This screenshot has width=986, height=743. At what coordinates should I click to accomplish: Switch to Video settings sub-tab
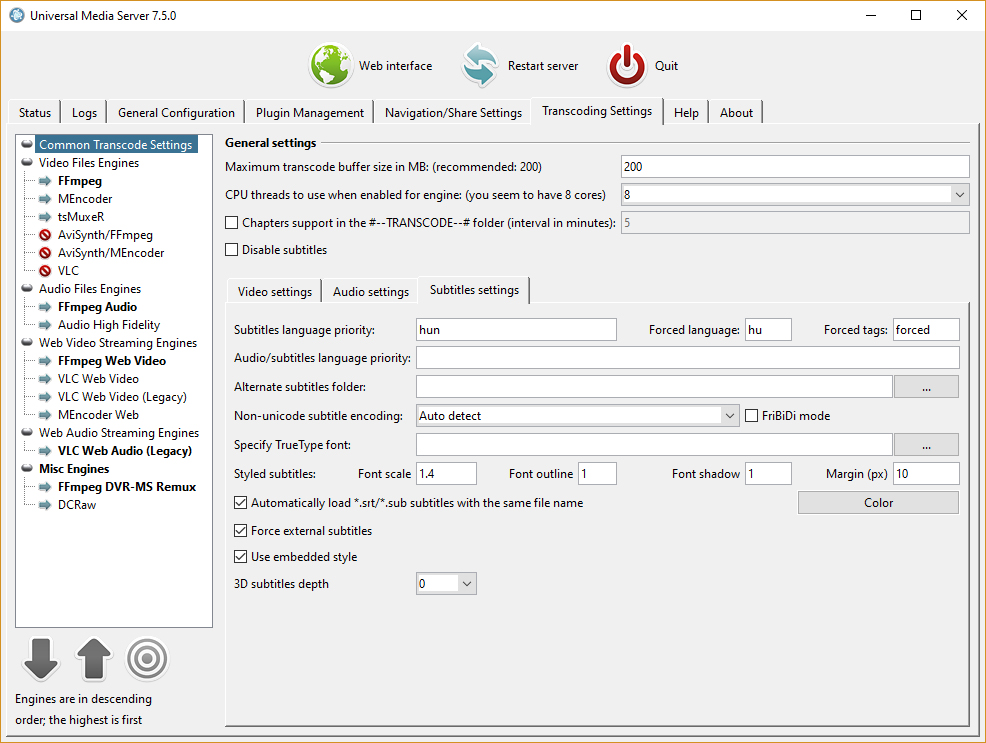(275, 292)
